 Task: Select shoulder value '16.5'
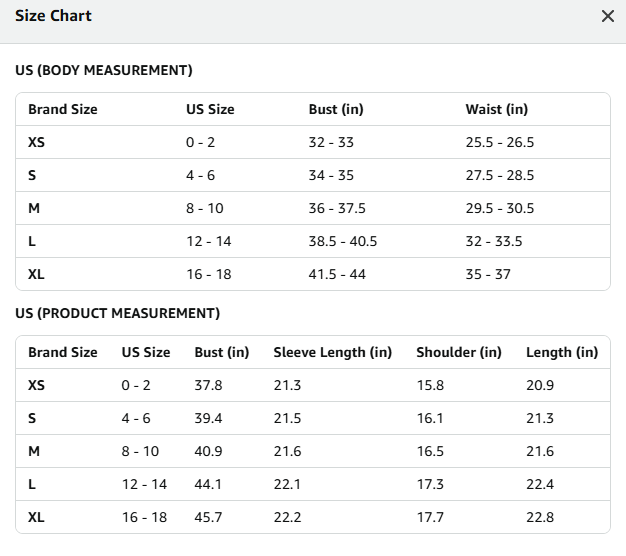tap(430, 451)
